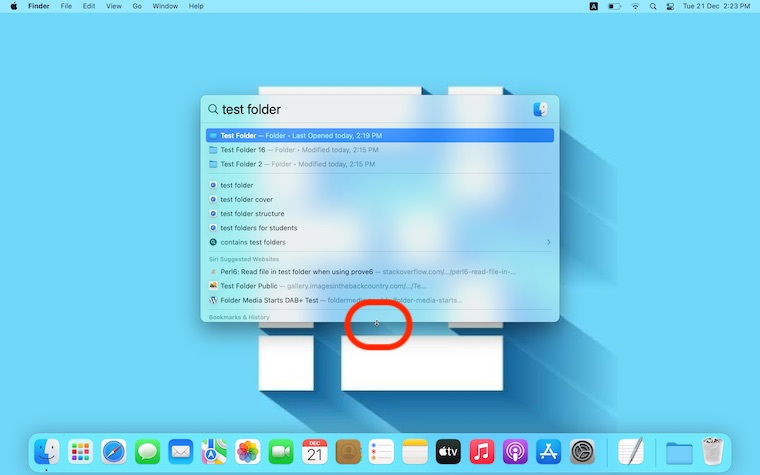Show Wi-Fi status in the menu bar
This screenshot has height=475, width=760.
pos(635,6)
